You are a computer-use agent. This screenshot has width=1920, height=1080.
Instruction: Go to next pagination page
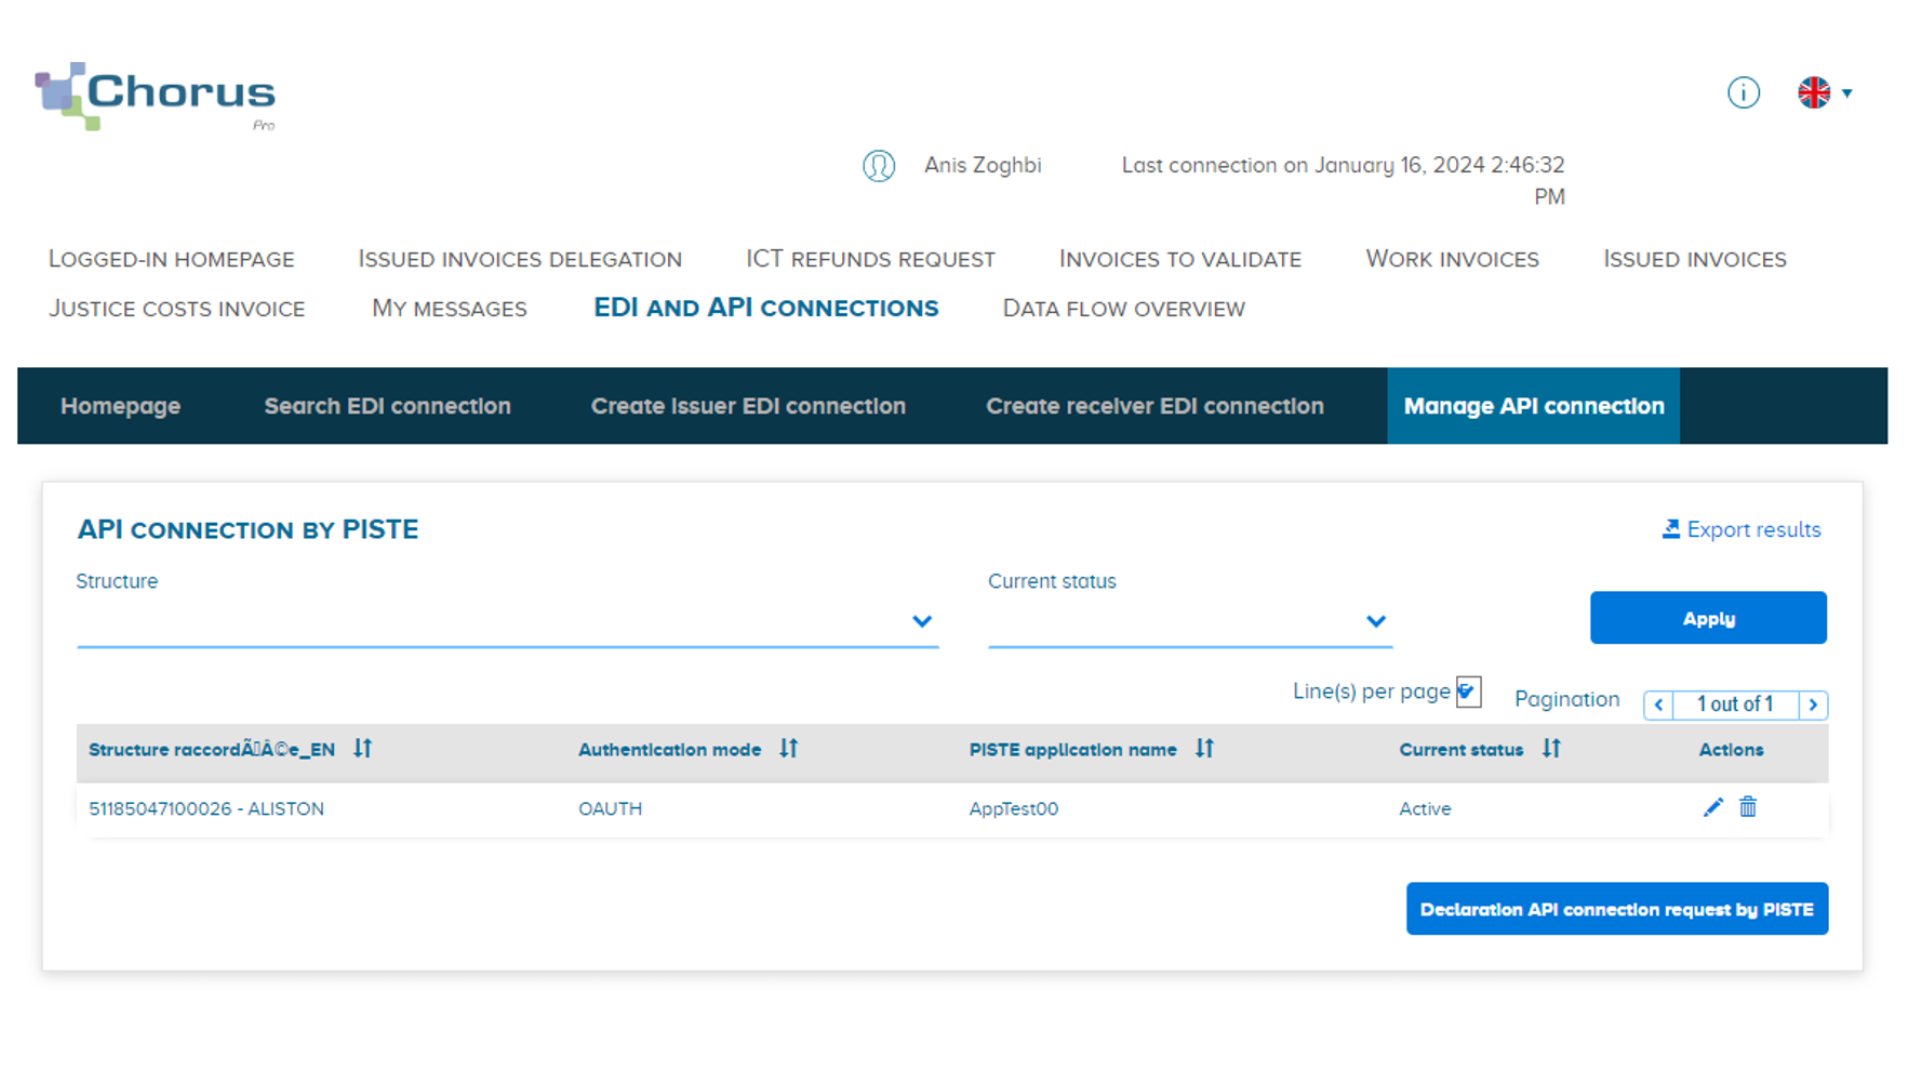(1813, 705)
